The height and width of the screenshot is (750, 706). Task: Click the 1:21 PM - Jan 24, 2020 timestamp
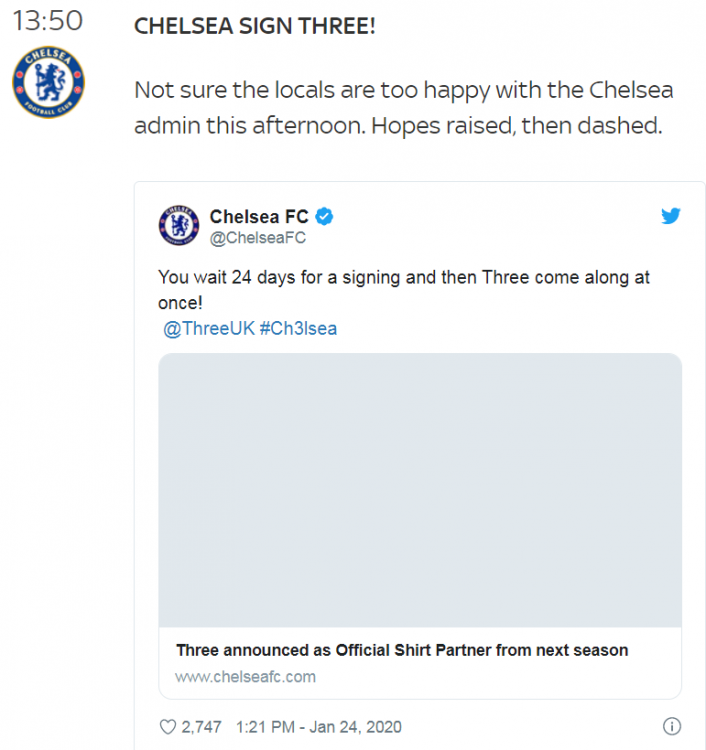point(319,727)
